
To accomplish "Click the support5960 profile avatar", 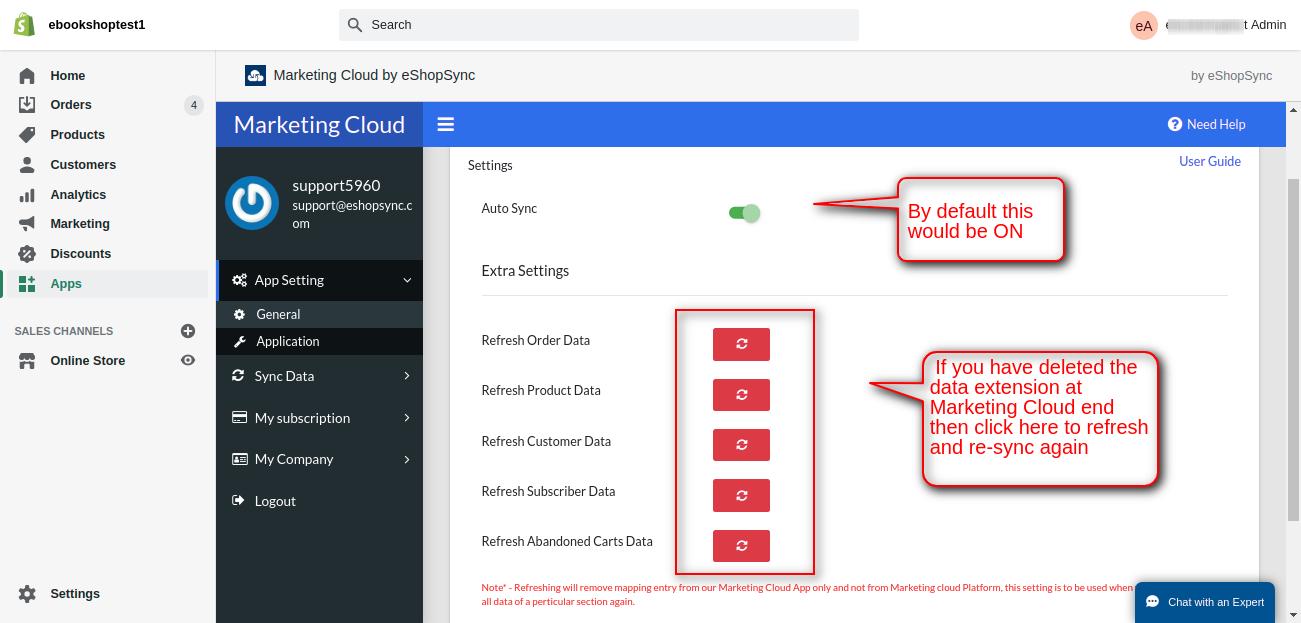I will 251,203.
